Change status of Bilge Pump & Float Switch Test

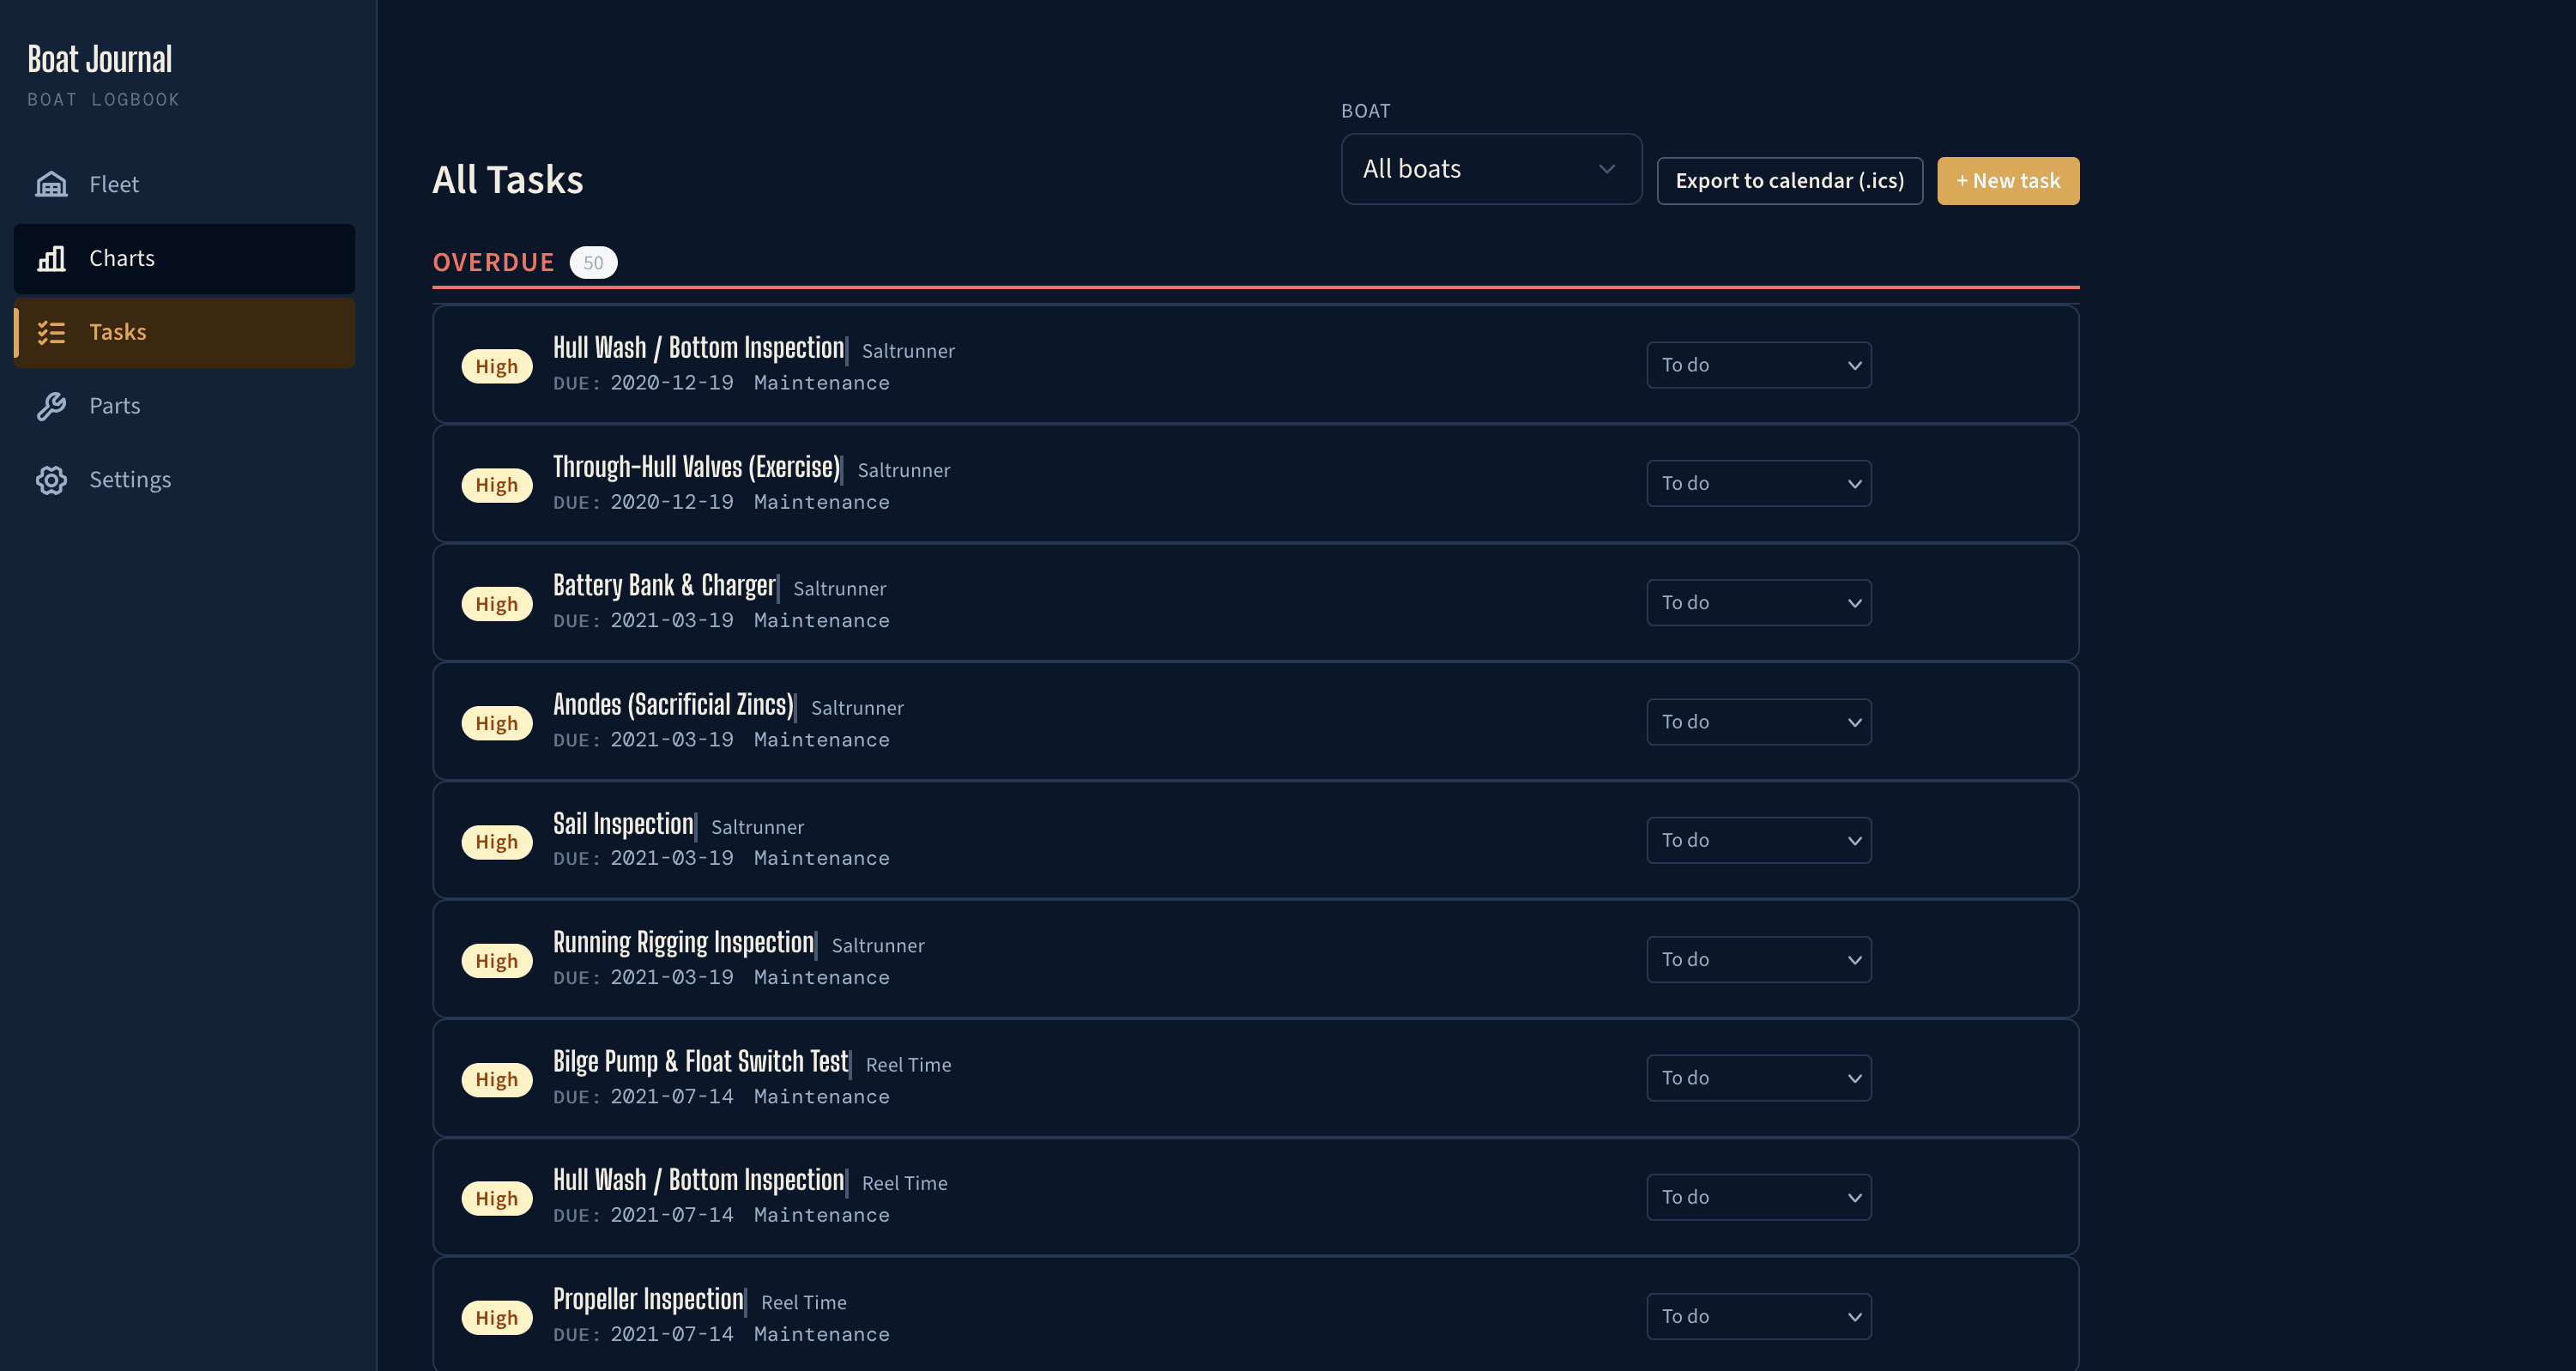tap(1759, 1078)
